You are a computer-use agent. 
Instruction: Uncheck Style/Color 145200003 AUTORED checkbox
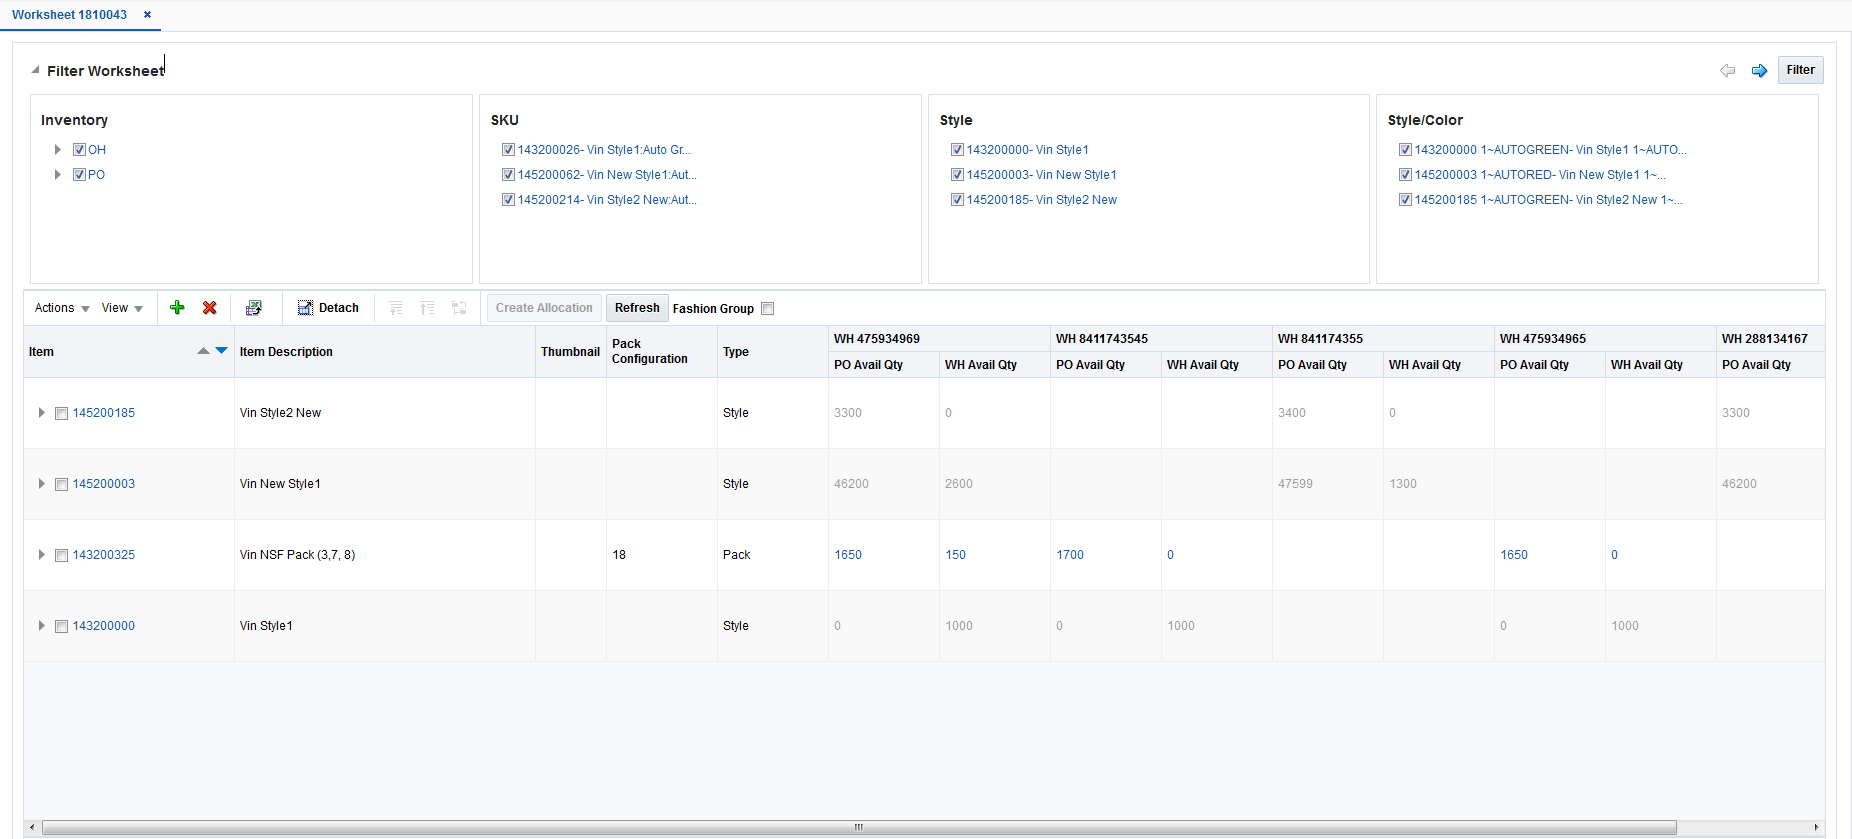(1405, 175)
